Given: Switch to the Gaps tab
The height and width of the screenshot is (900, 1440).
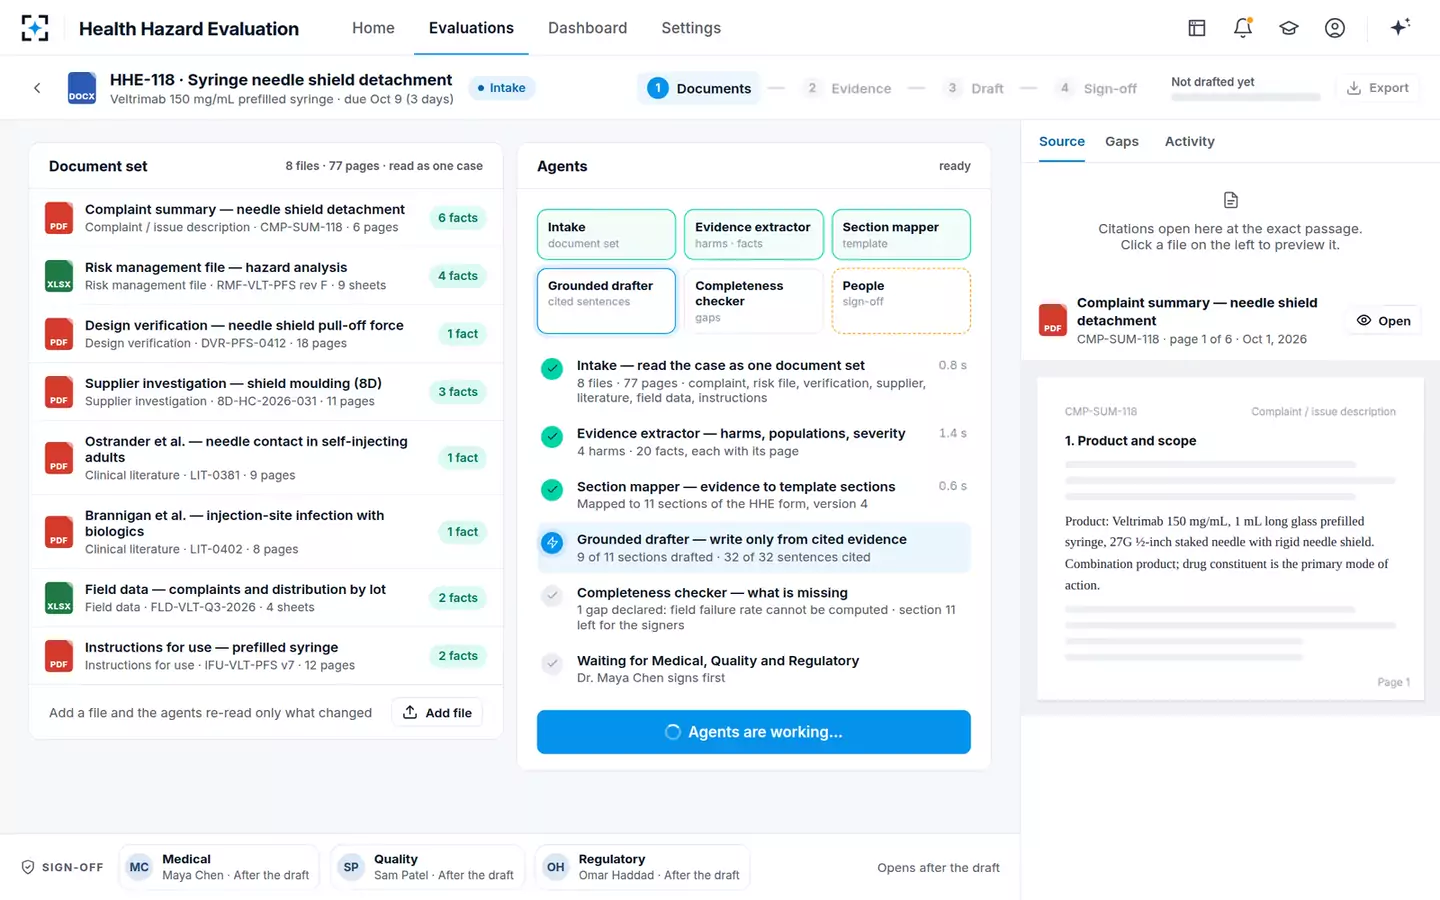Looking at the screenshot, I should click(x=1122, y=142).
